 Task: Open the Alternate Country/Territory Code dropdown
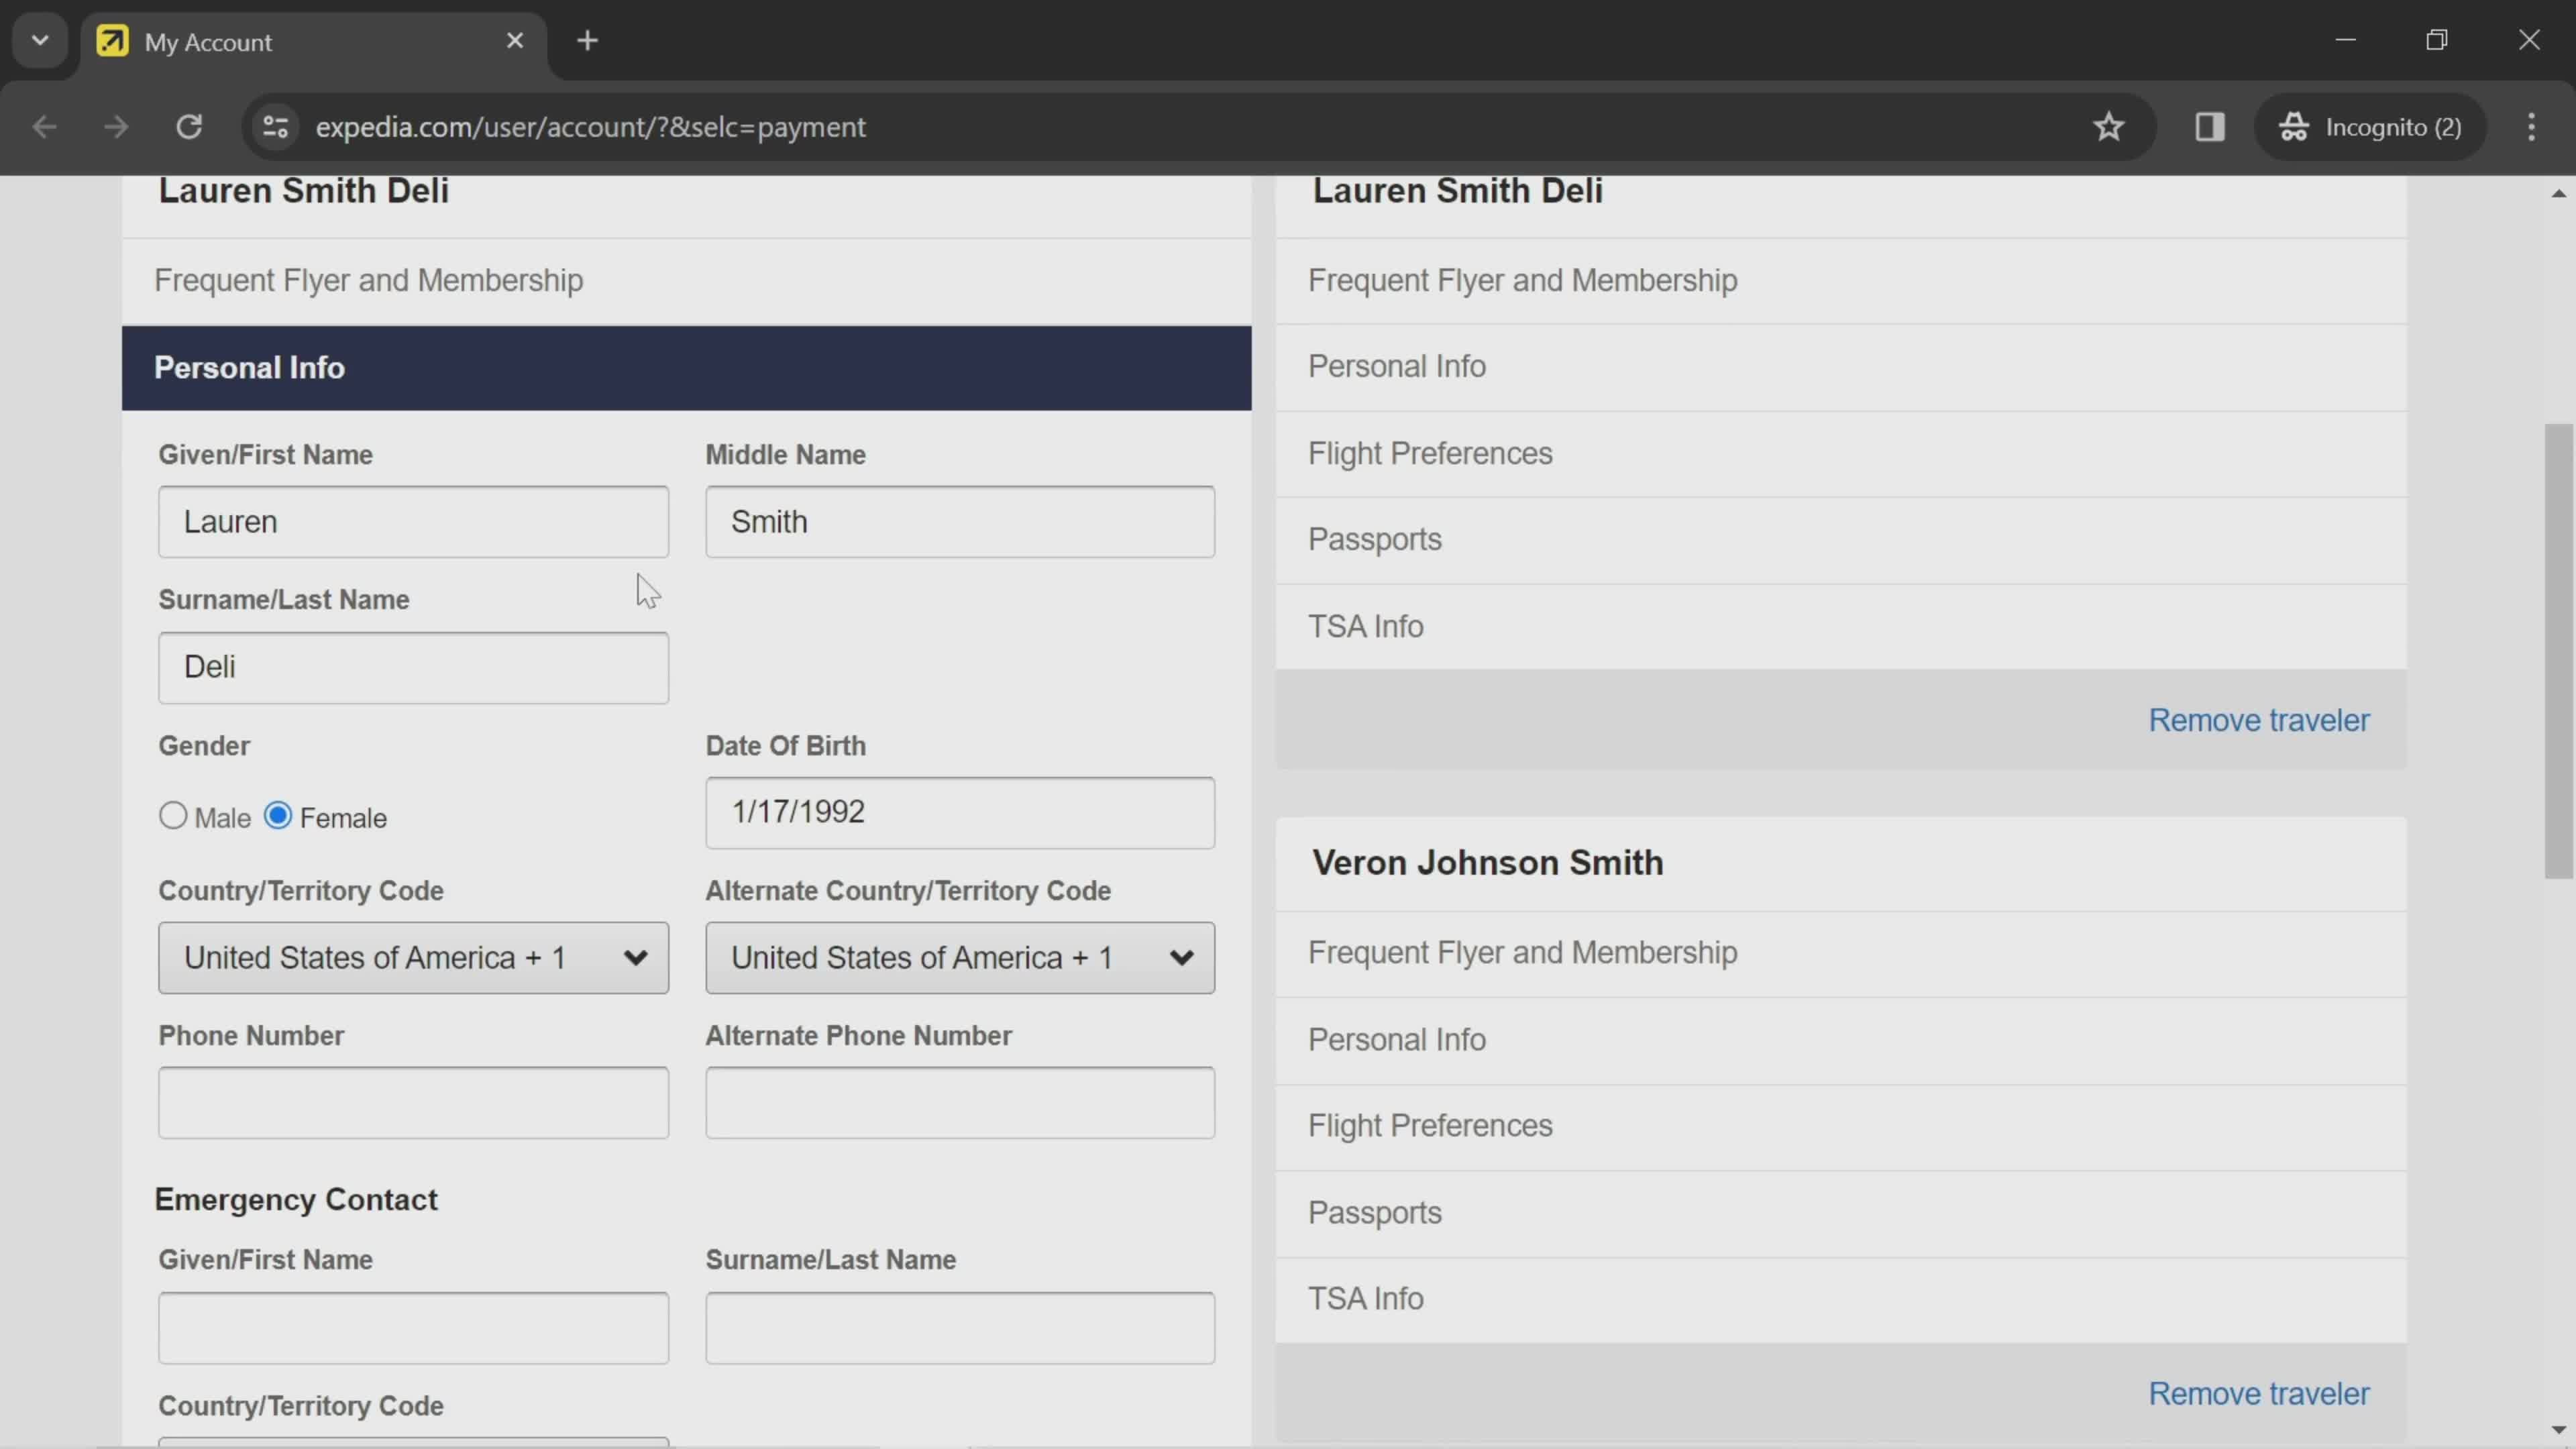click(960, 958)
